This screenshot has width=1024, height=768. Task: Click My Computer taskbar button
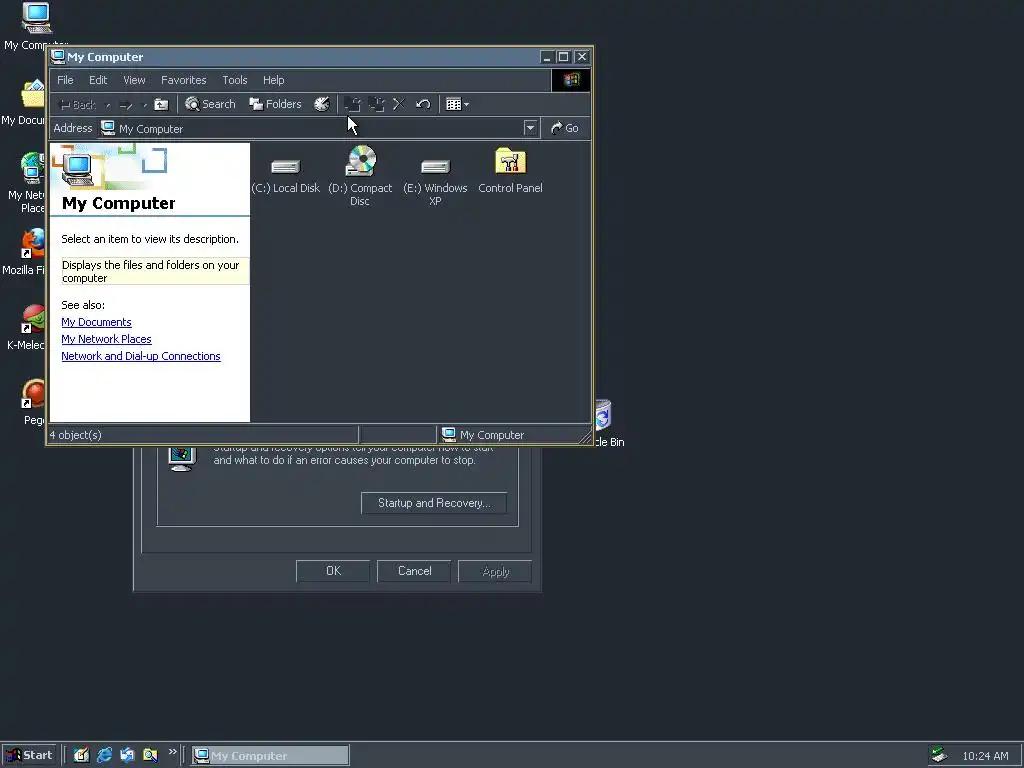point(270,756)
